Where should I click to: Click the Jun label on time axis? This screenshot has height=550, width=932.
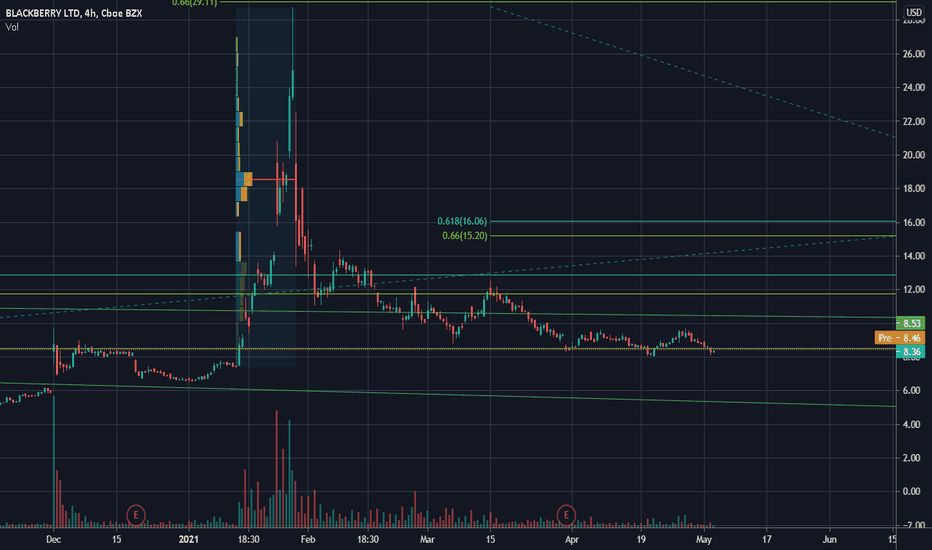tap(829, 540)
